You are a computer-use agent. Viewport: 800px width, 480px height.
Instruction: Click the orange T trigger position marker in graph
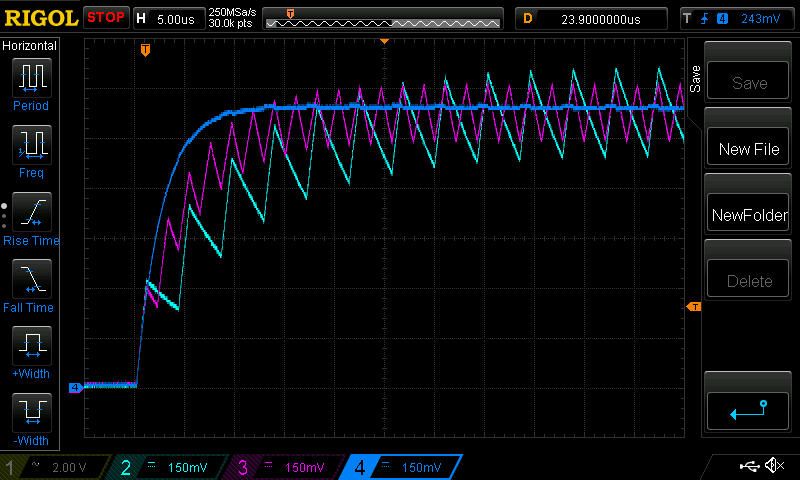pyautogui.click(x=145, y=50)
